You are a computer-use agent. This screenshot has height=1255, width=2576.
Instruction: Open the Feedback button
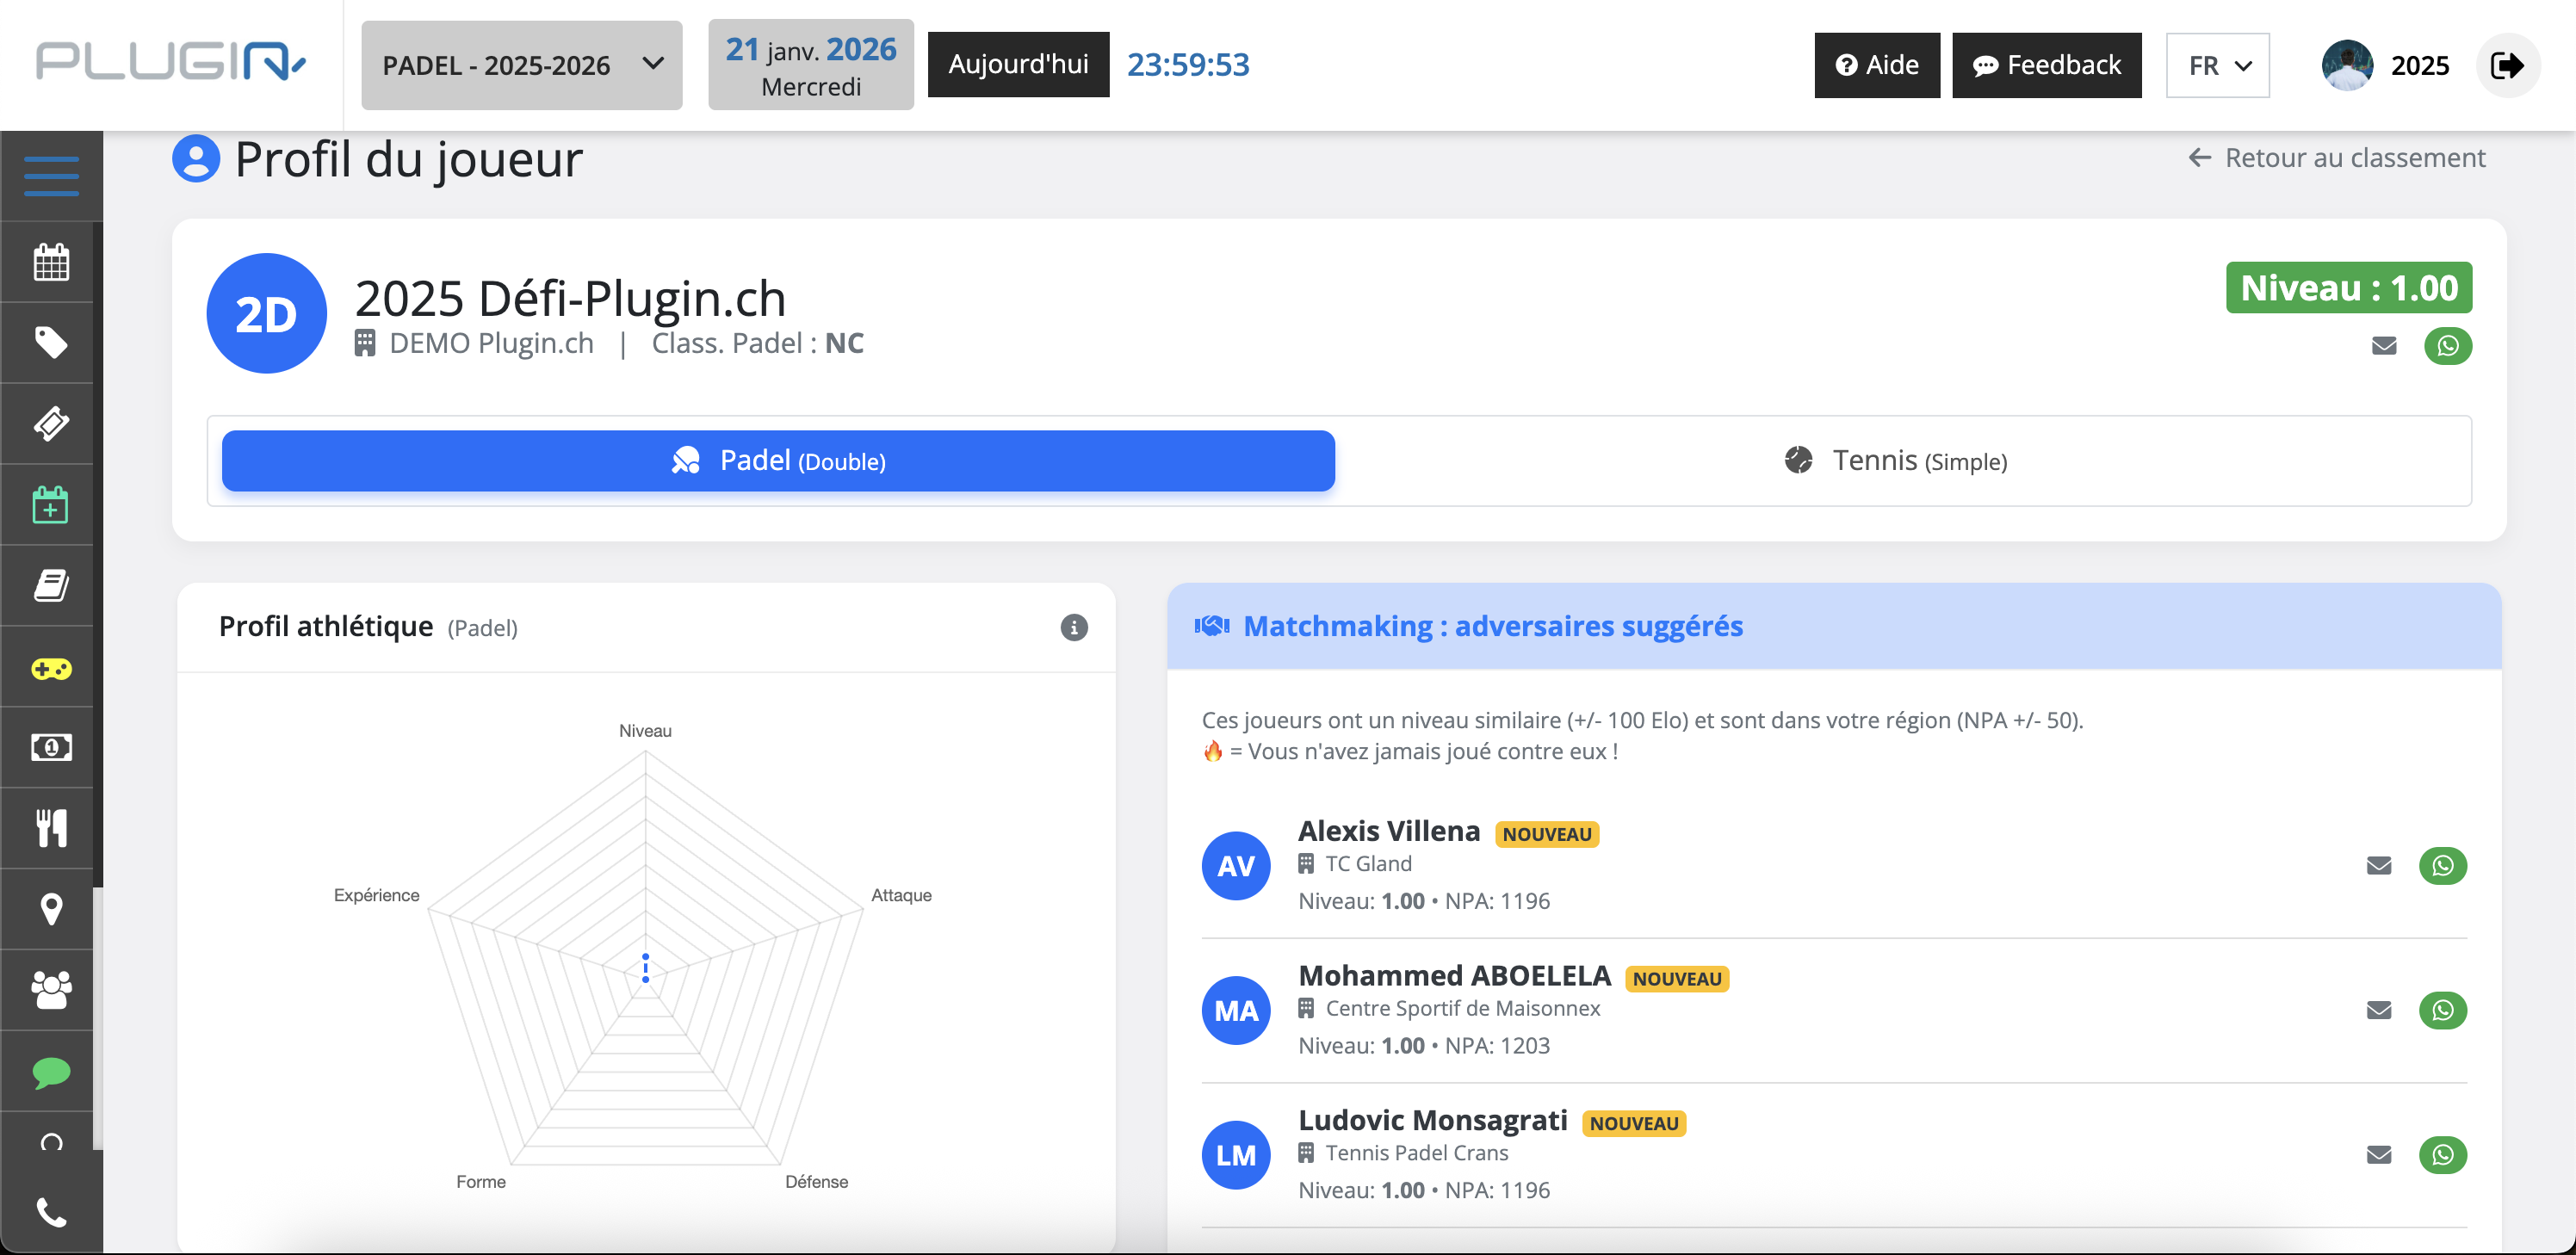point(2046,66)
